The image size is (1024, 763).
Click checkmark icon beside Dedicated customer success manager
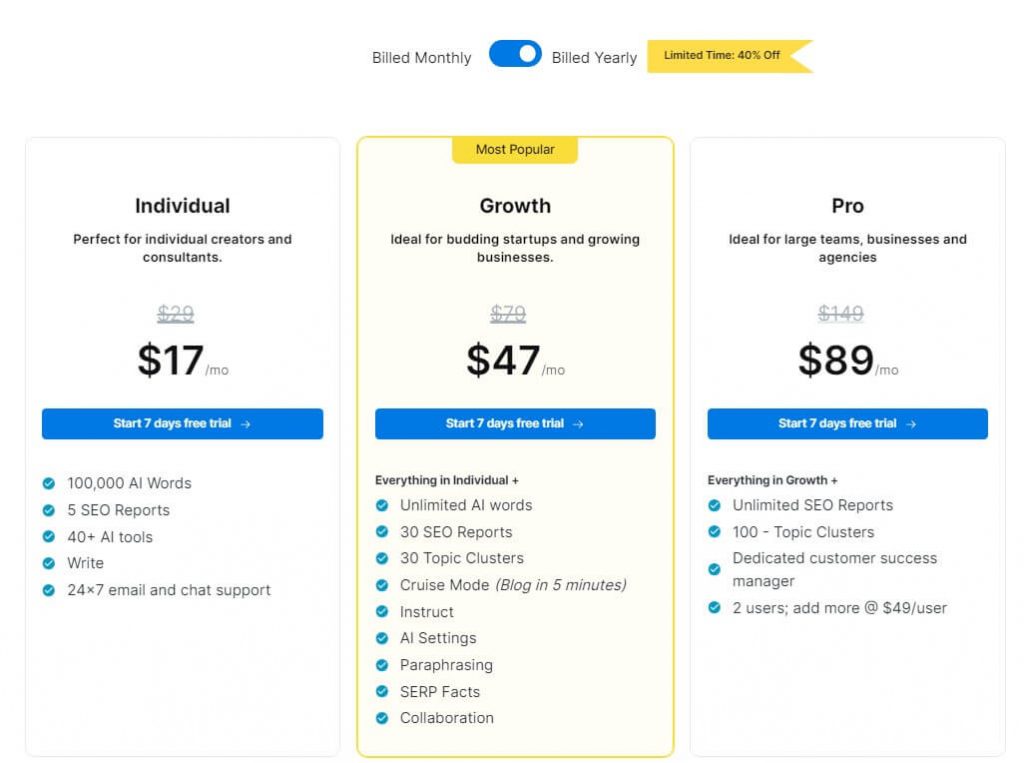(714, 569)
